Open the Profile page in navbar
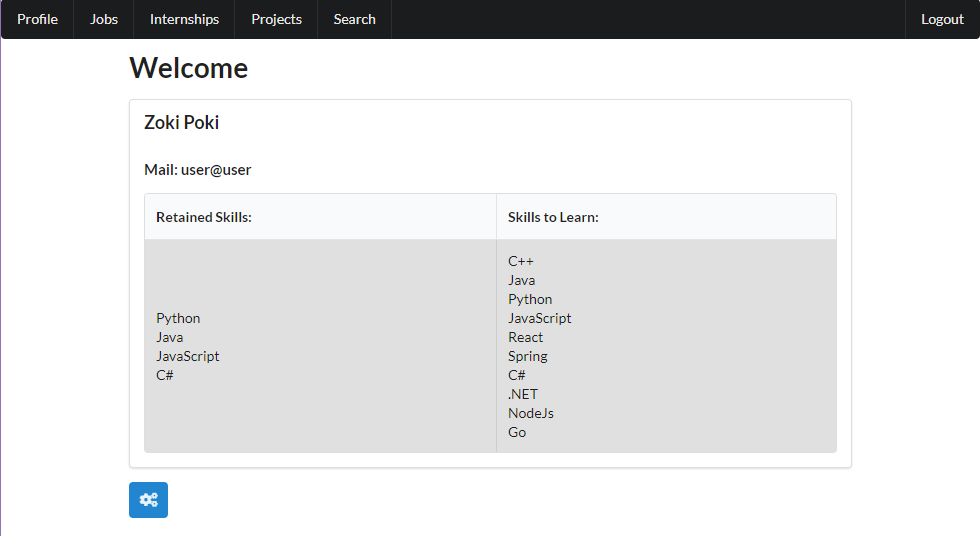The image size is (980, 536). [x=37, y=19]
